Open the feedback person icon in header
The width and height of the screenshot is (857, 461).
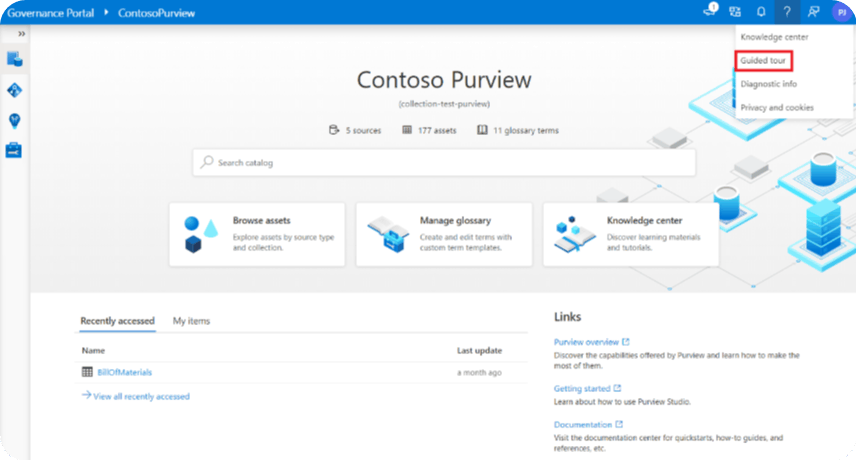(813, 11)
